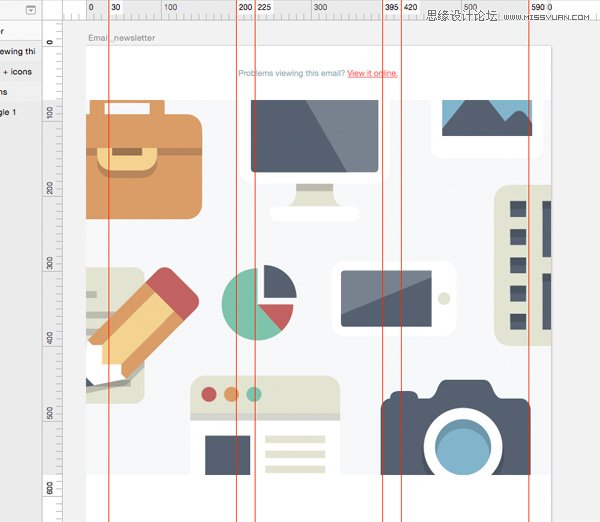600x522 pixels.
Task: Select the camera icon on canvas
Action: click(456, 427)
